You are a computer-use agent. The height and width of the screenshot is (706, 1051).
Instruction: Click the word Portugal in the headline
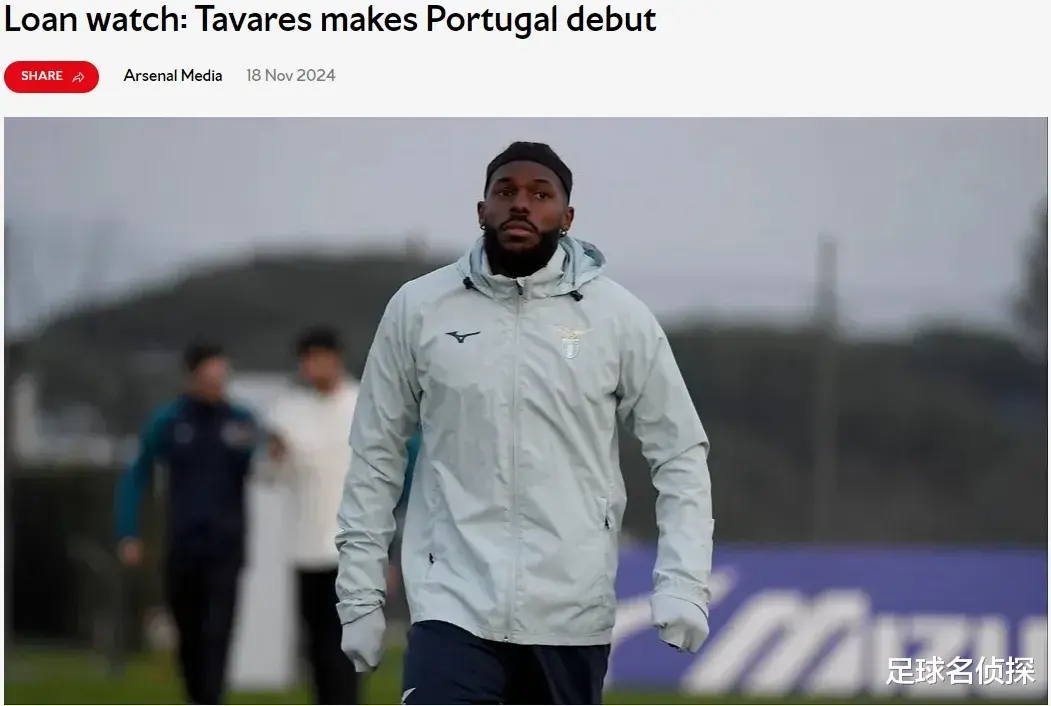tap(491, 19)
